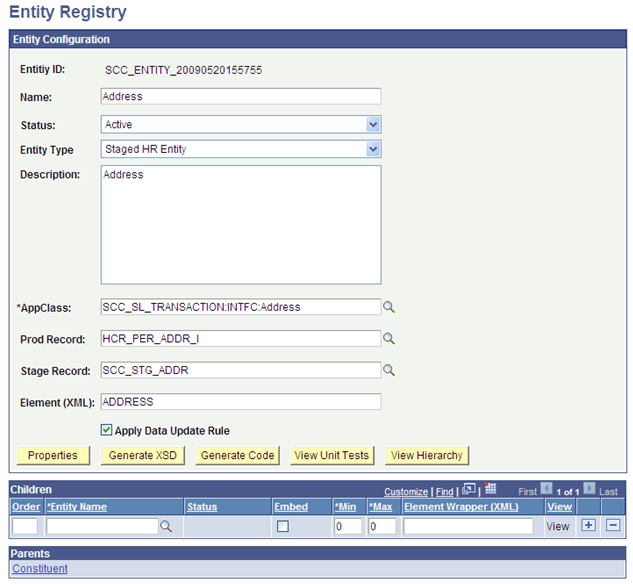Open AppClass lookup magnifier
Image resolution: width=633 pixels, height=584 pixels.
coord(389,307)
